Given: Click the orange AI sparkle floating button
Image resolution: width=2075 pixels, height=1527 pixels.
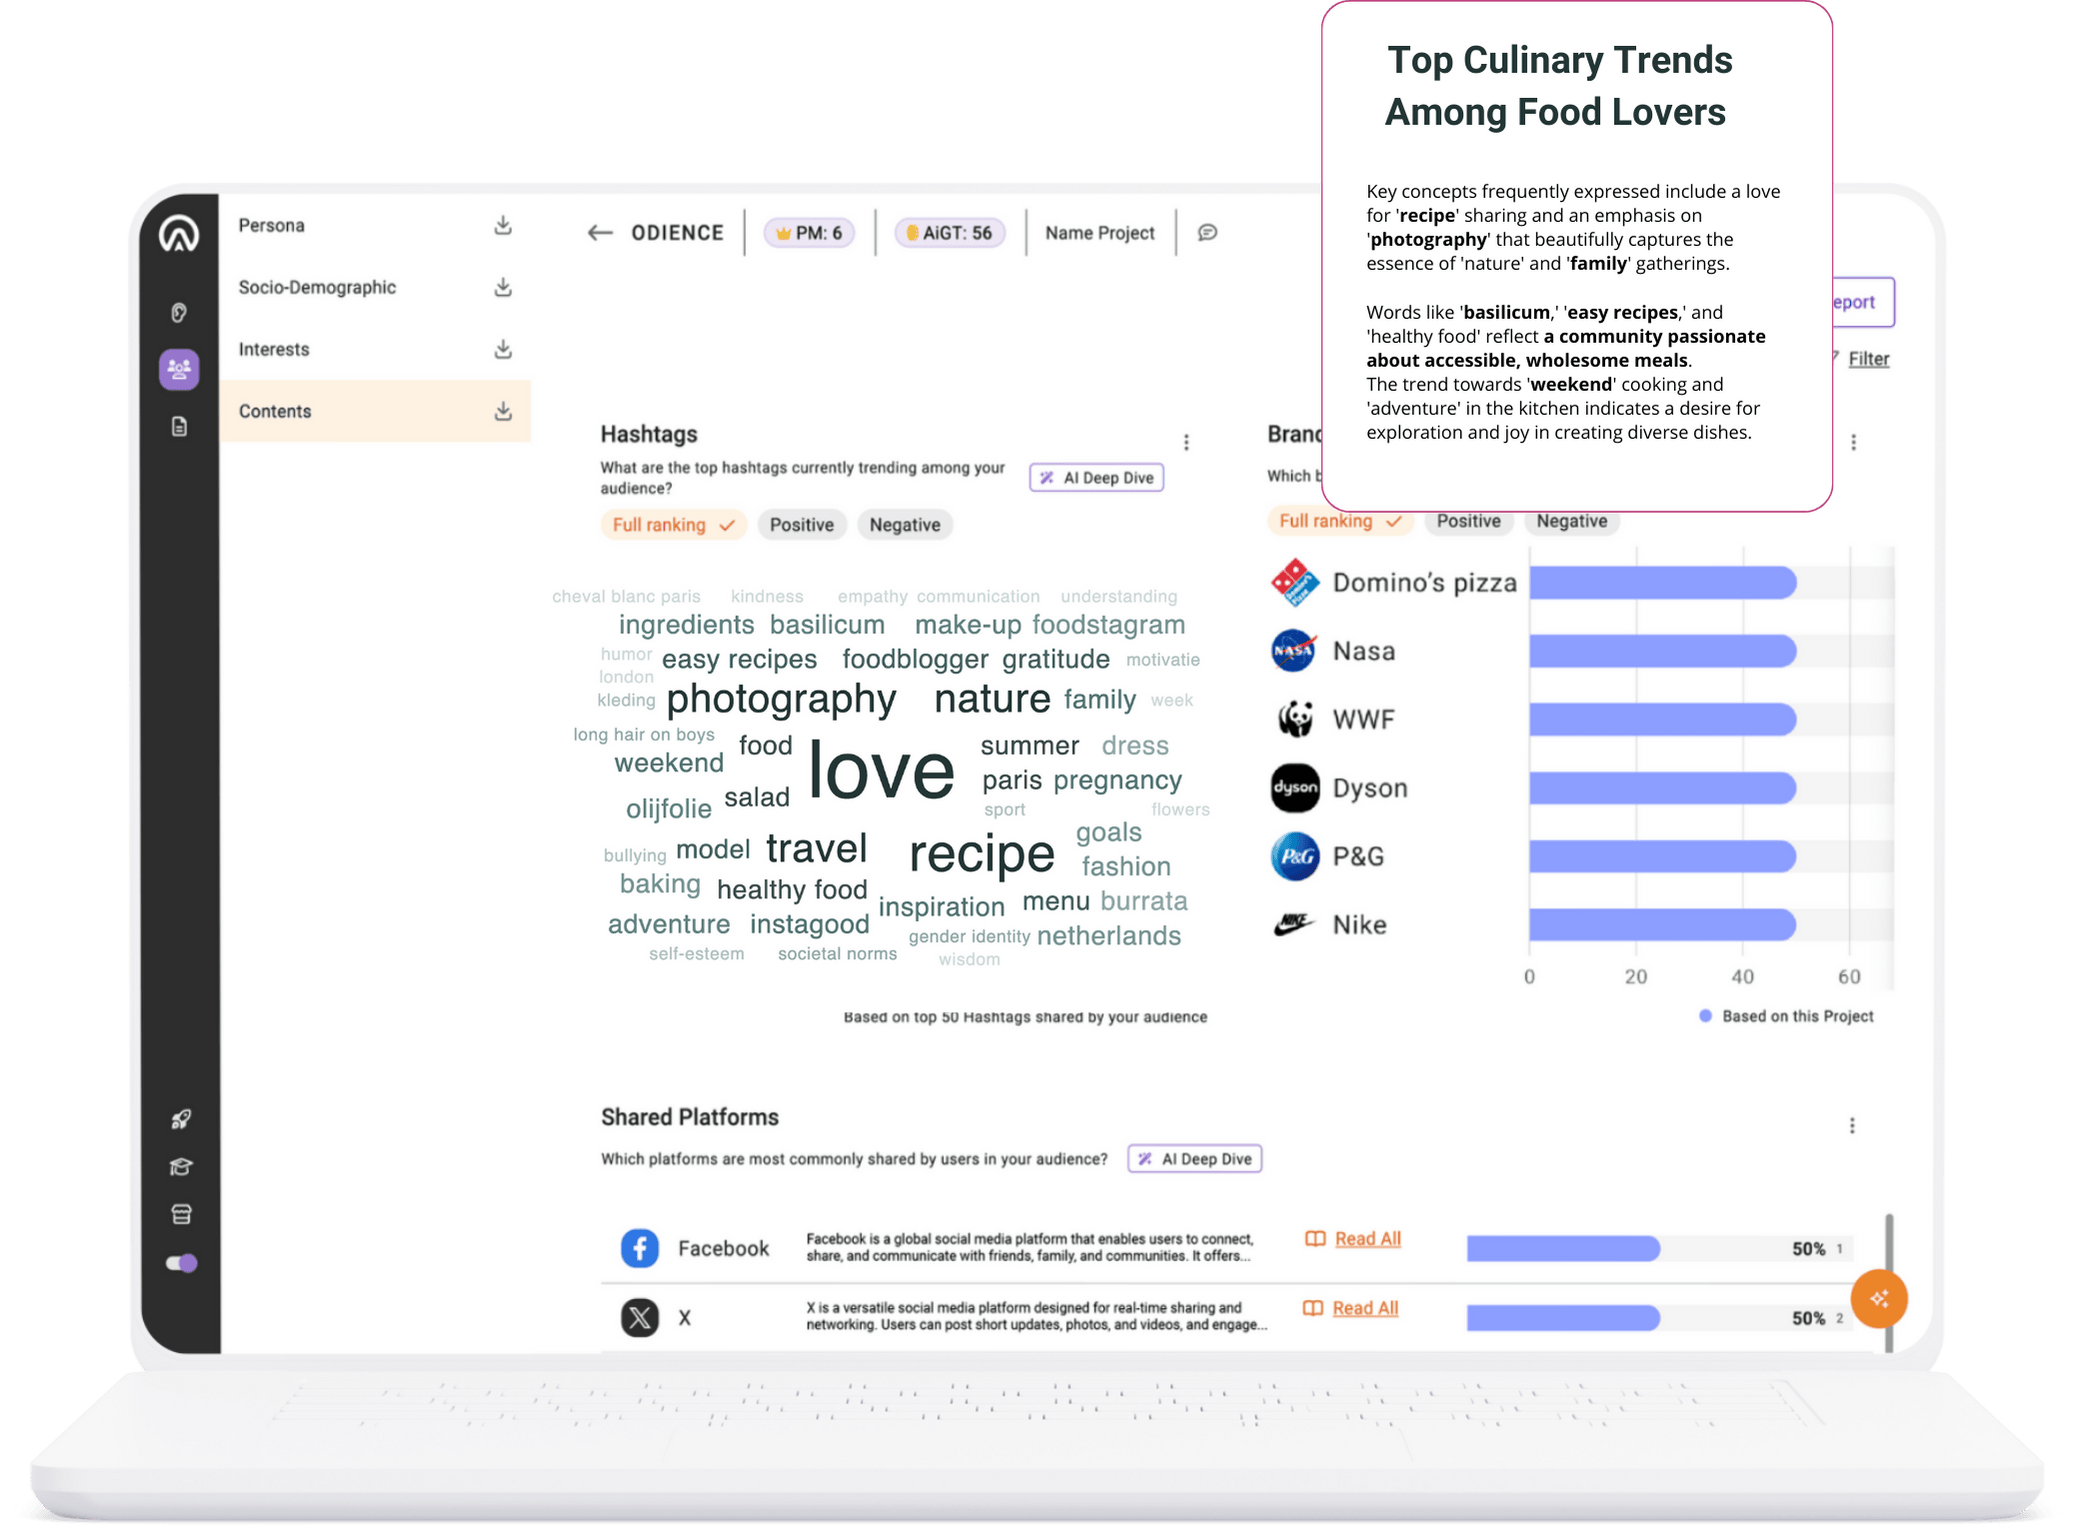Looking at the screenshot, I should [x=1879, y=1298].
